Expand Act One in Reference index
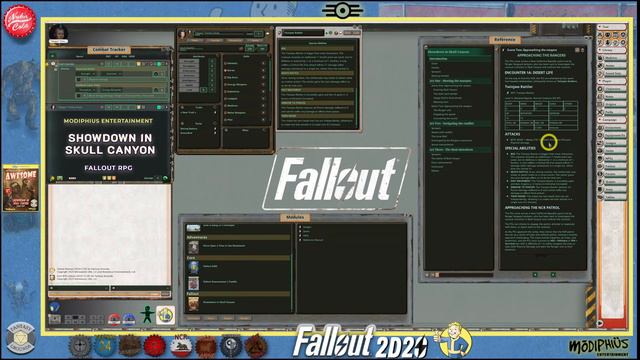The height and width of the screenshot is (360, 640). click(x=459, y=81)
